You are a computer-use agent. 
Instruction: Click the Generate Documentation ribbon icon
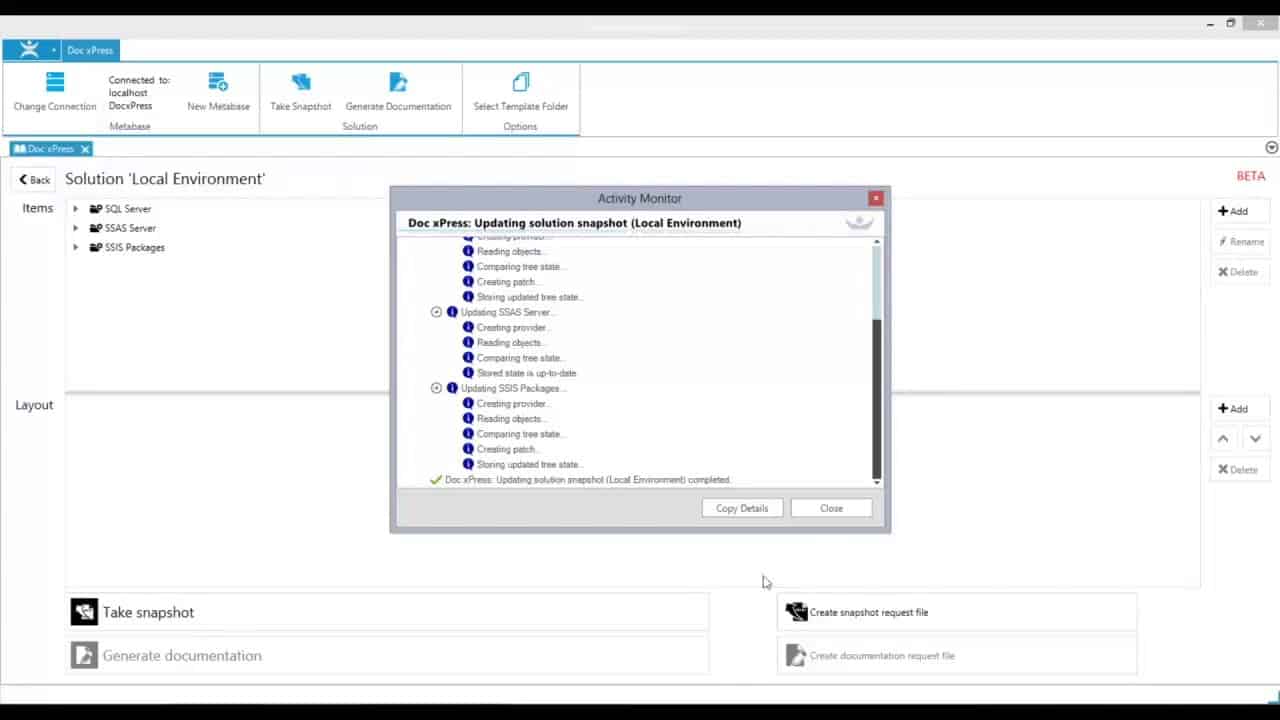(x=398, y=82)
